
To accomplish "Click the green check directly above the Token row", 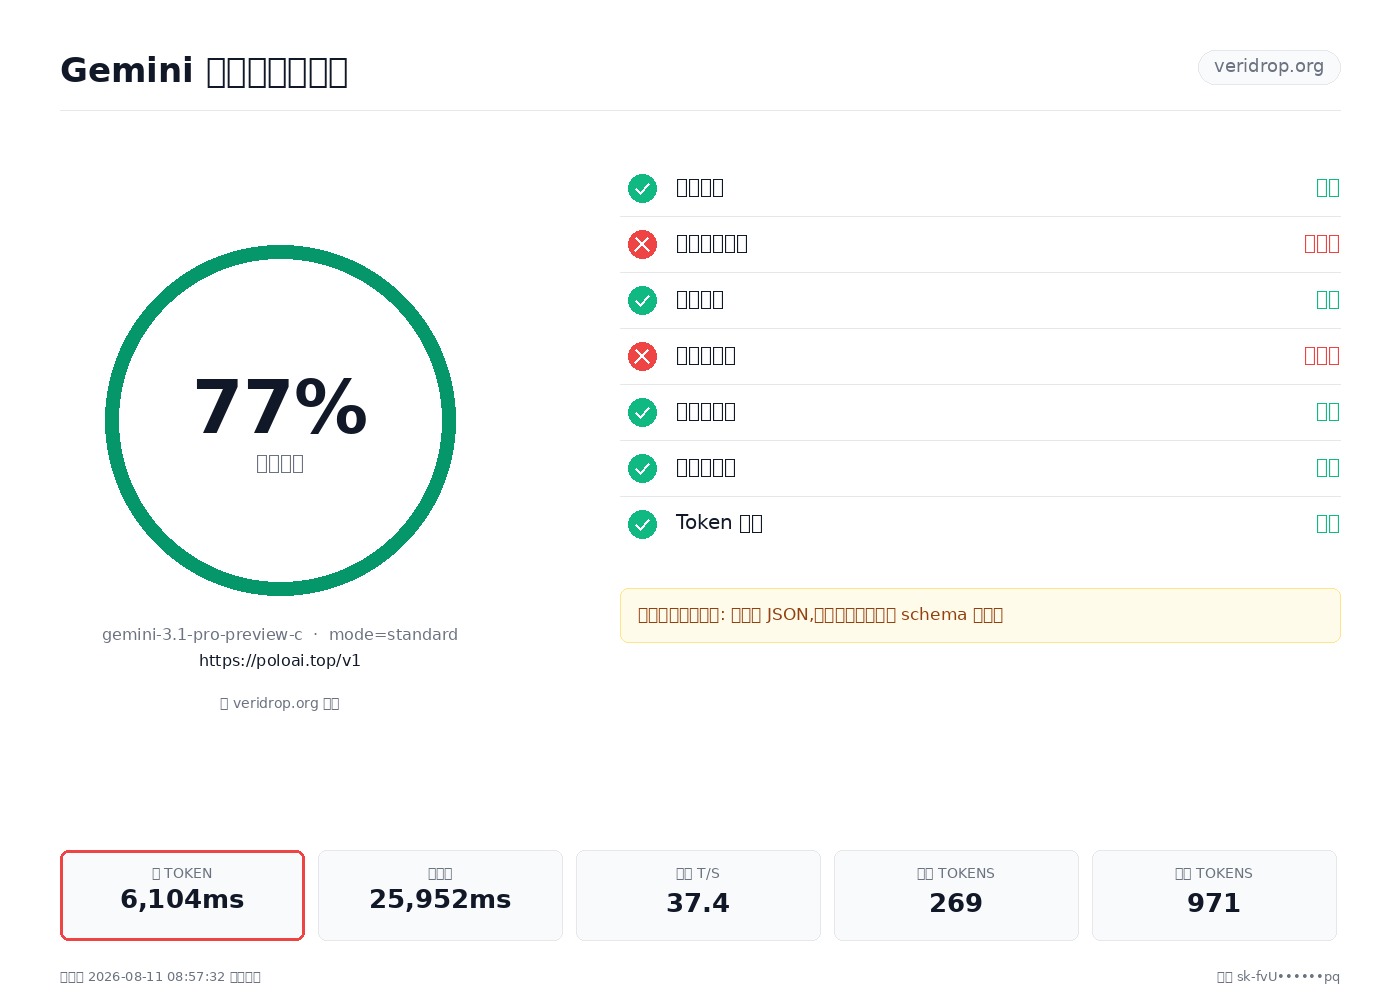I will pyautogui.click(x=642, y=468).
